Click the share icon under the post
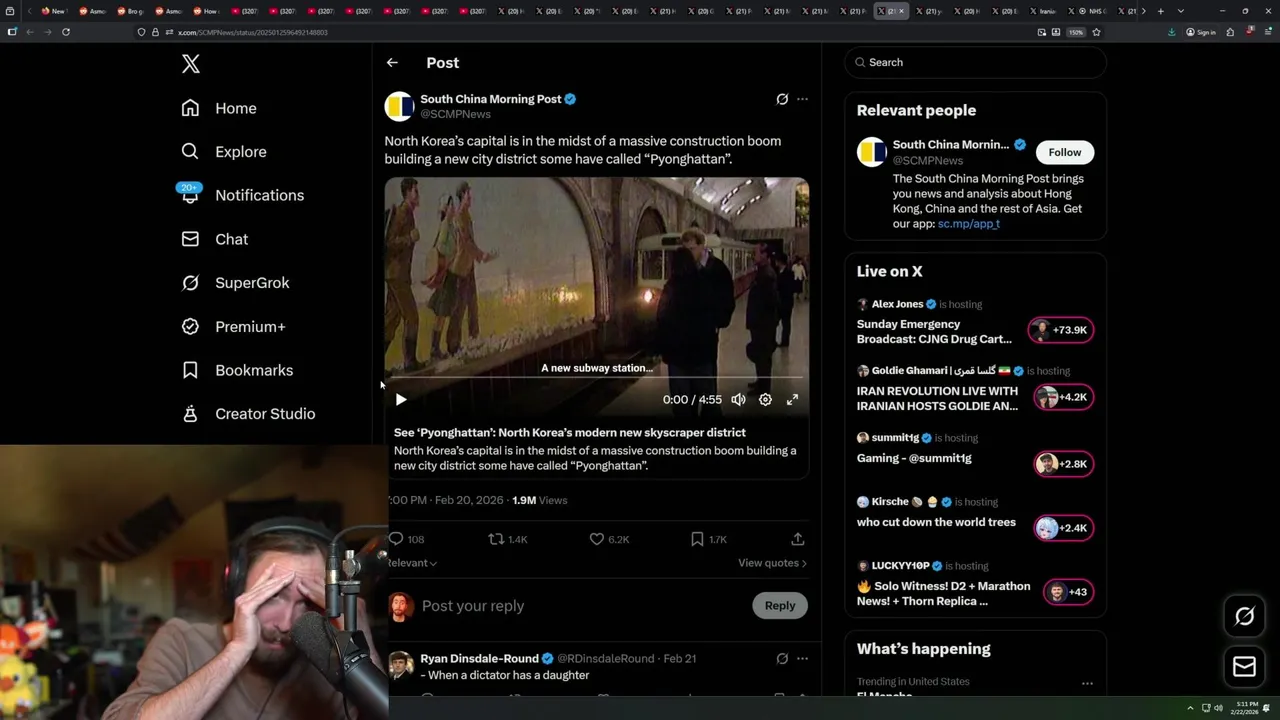1280x720 pixels. pos(798,539)
